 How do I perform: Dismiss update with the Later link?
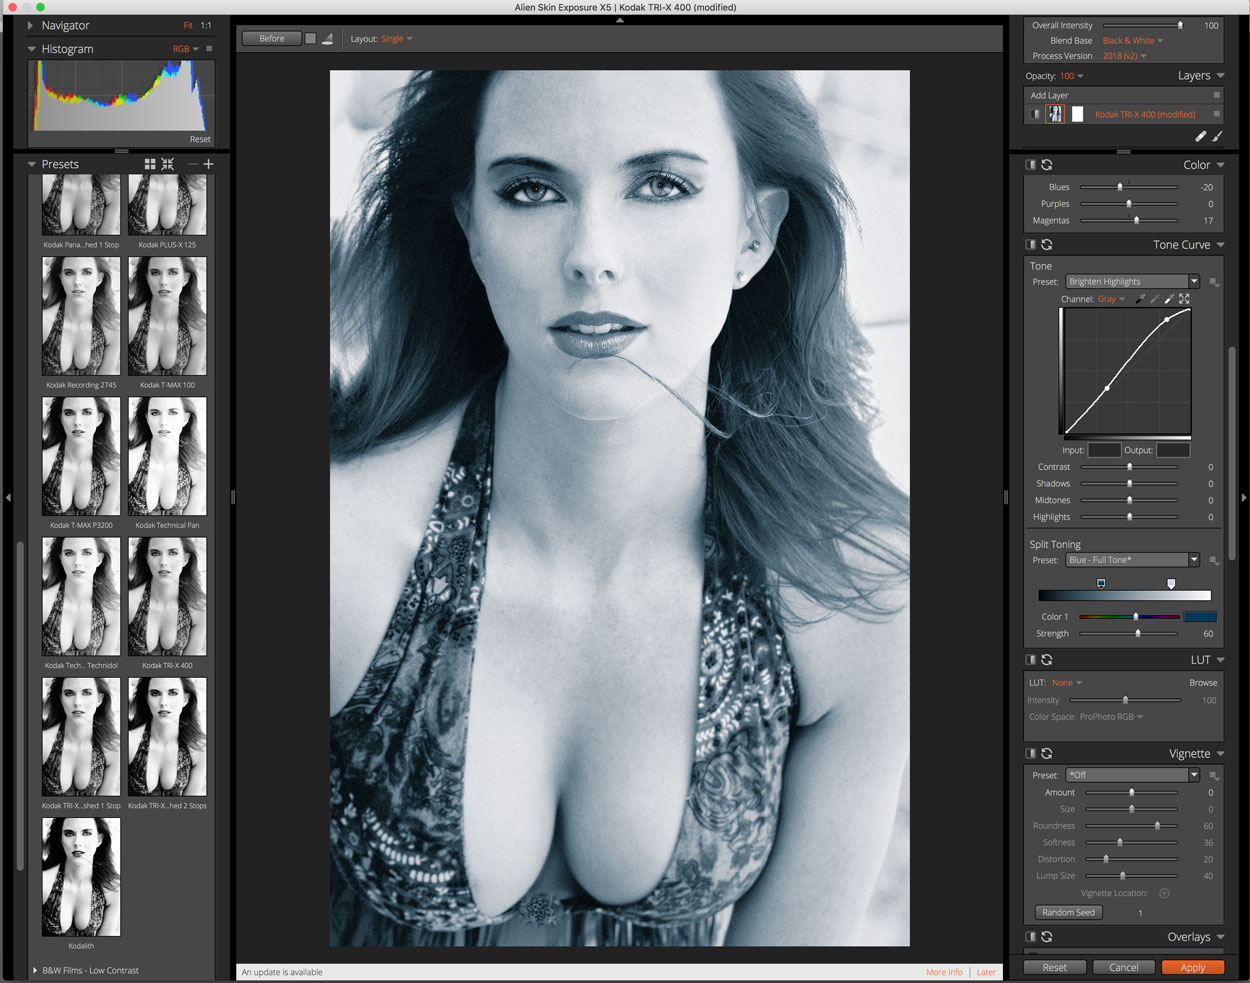click(986, 972)
